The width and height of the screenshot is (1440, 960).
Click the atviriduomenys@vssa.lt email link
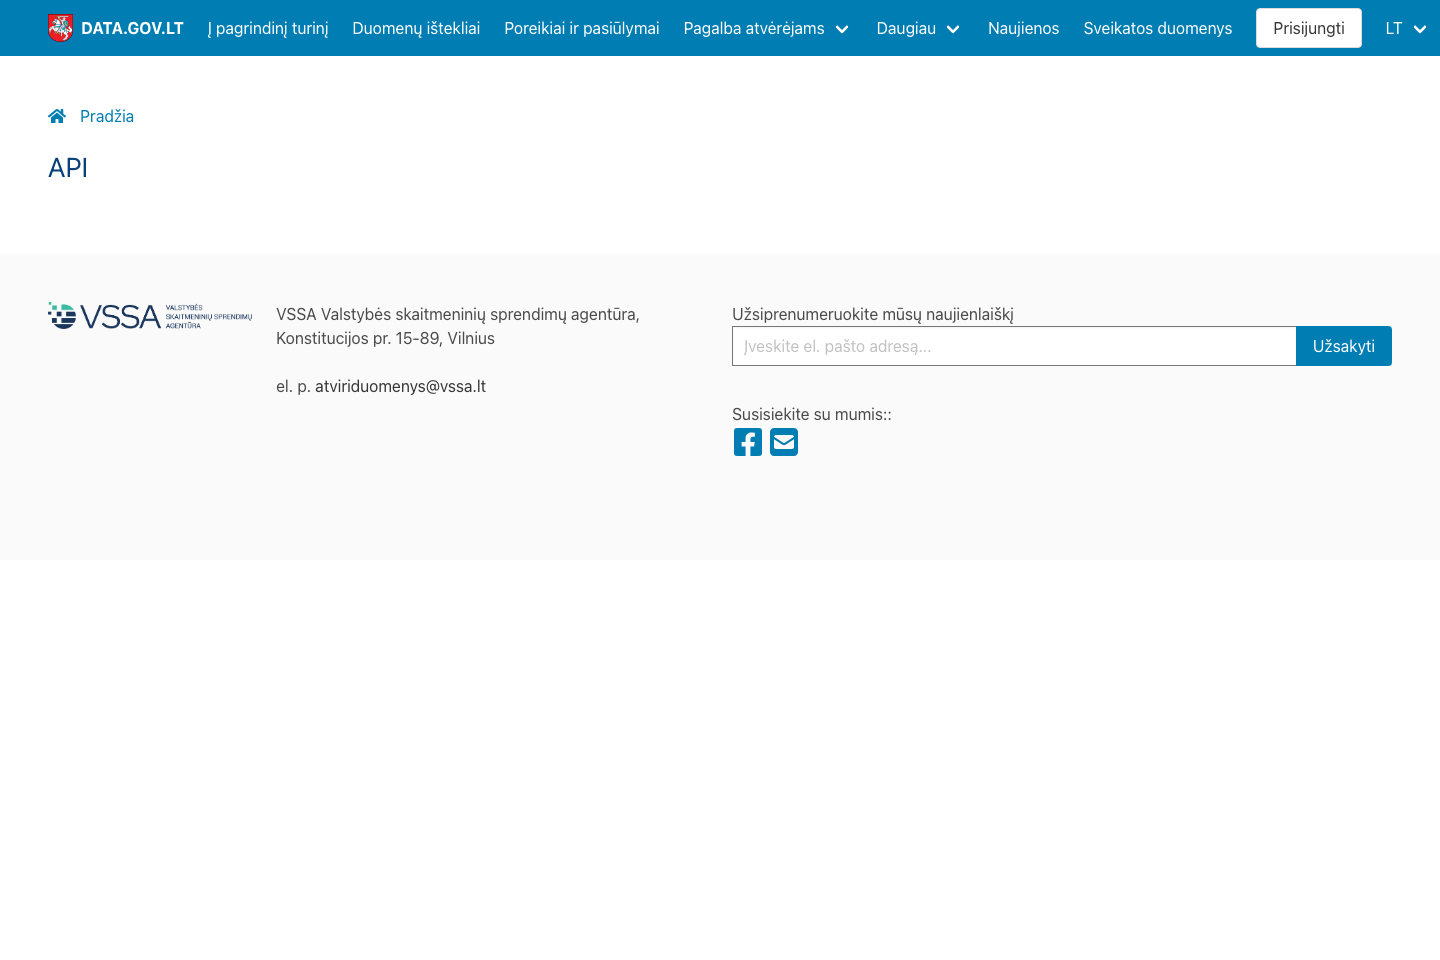click(x=400, y=386)
